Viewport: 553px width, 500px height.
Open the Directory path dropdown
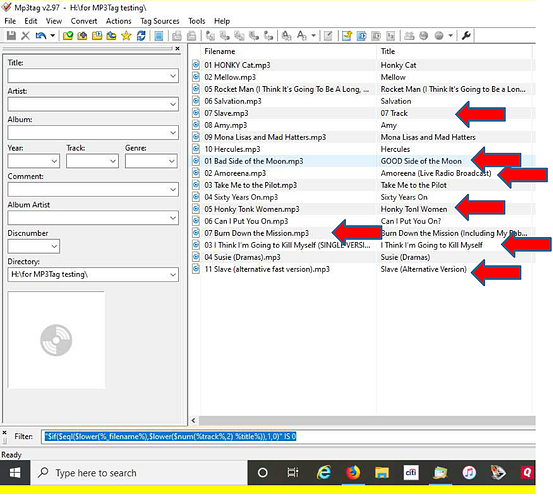tap(173, 275)
